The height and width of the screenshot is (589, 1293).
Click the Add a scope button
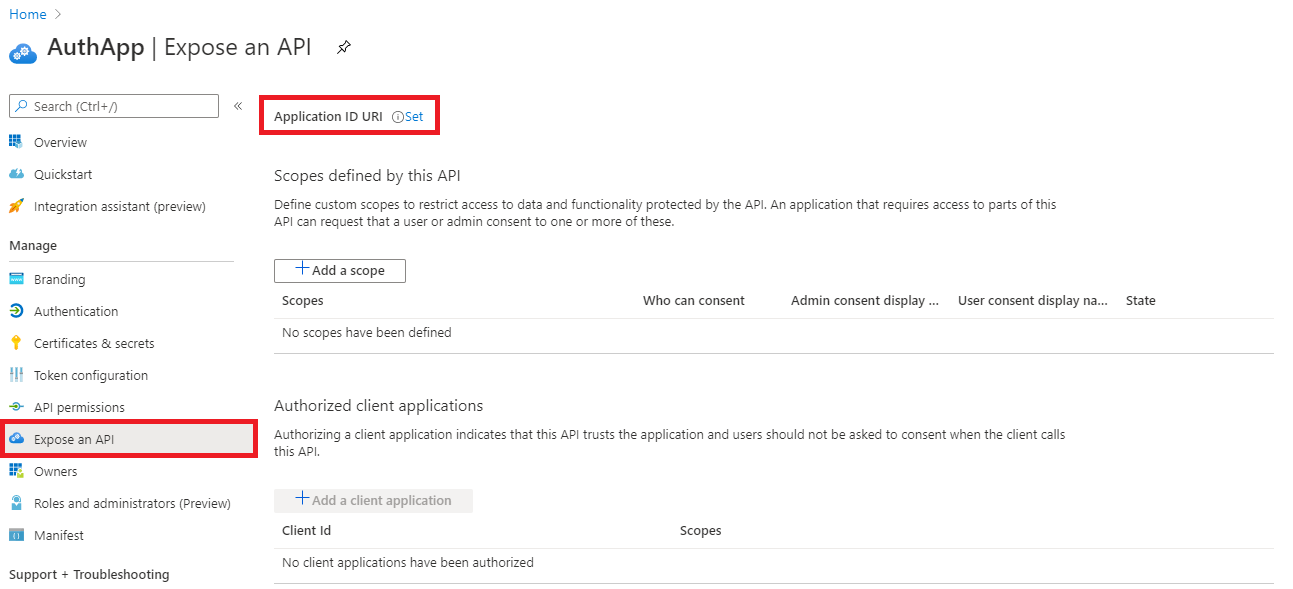(339, 270)
